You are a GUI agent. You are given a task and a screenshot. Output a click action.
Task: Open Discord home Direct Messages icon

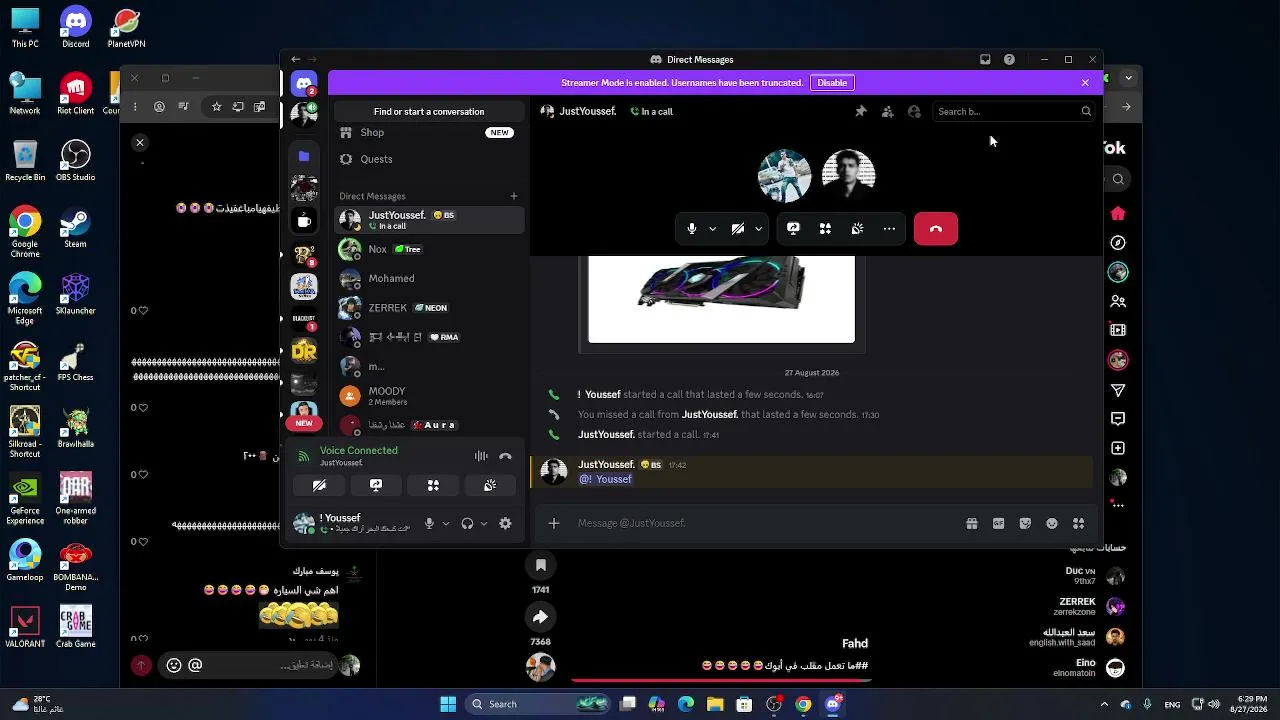pyautogui.click(x=304, y=83)
